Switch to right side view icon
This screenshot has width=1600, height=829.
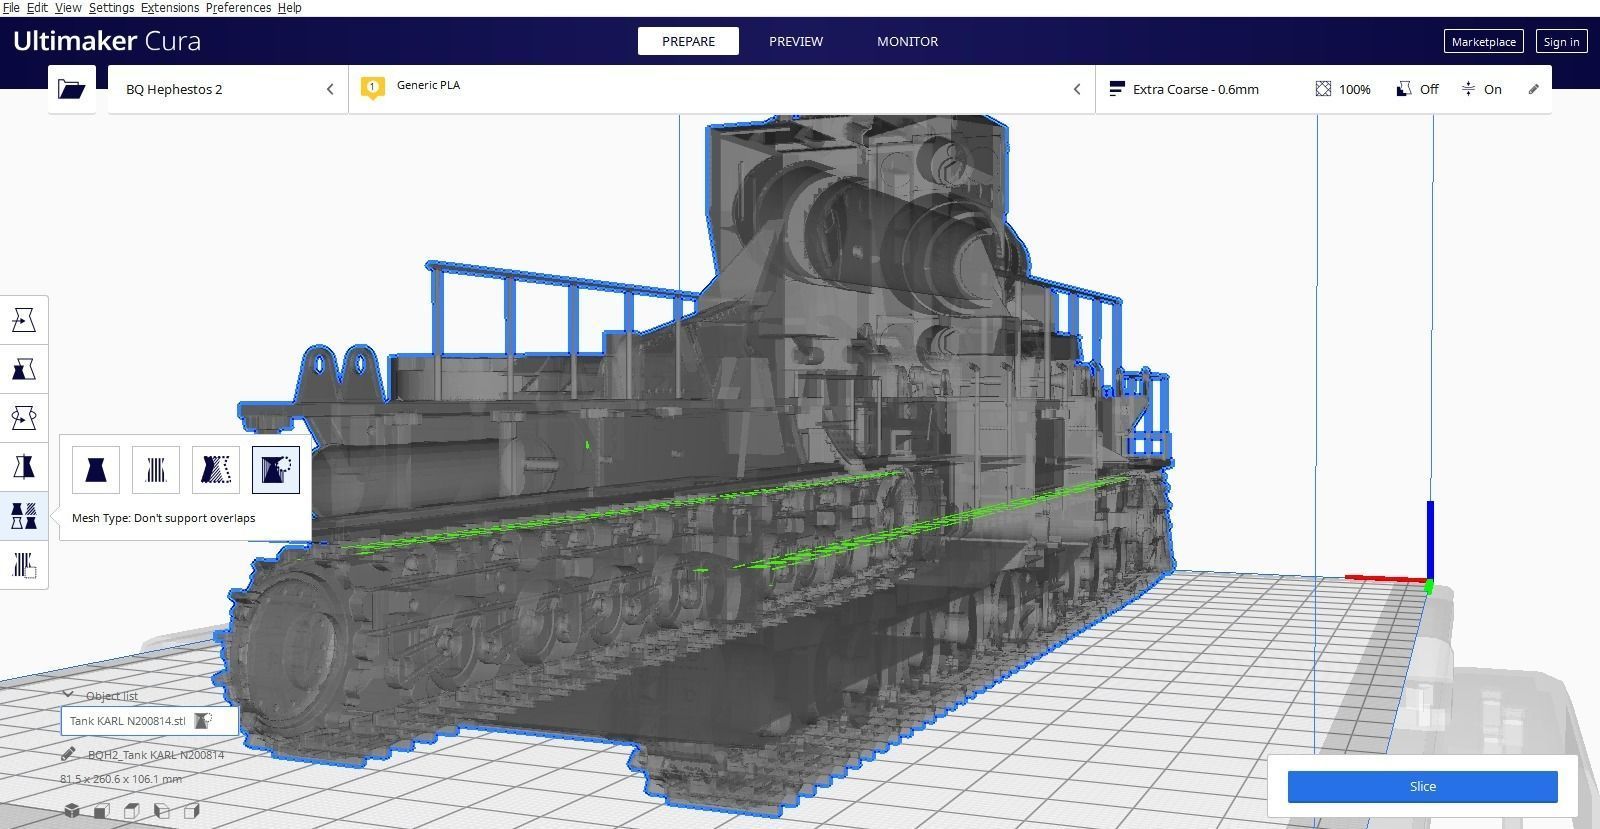pos(192,811)
